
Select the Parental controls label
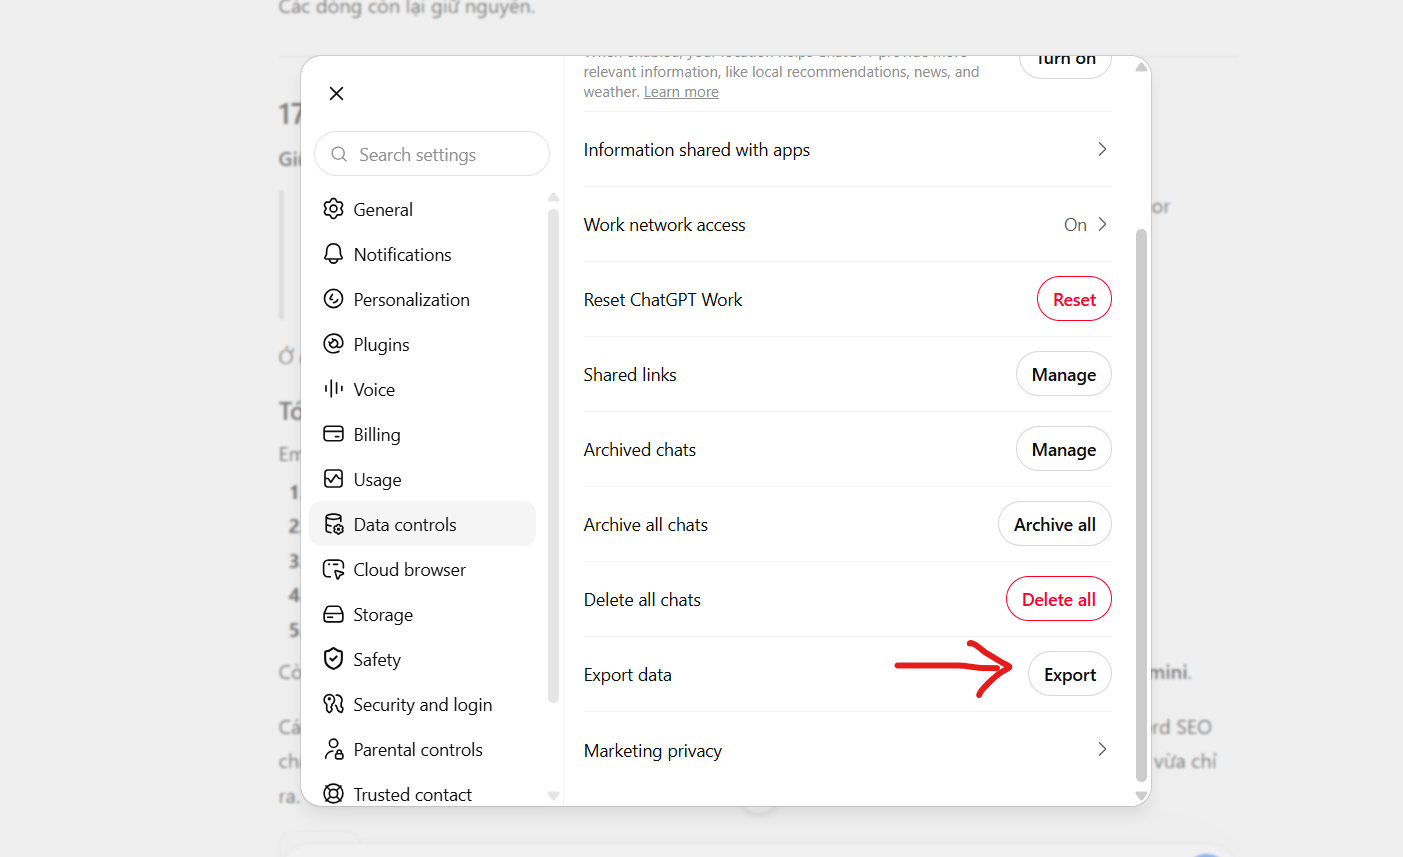418,750
